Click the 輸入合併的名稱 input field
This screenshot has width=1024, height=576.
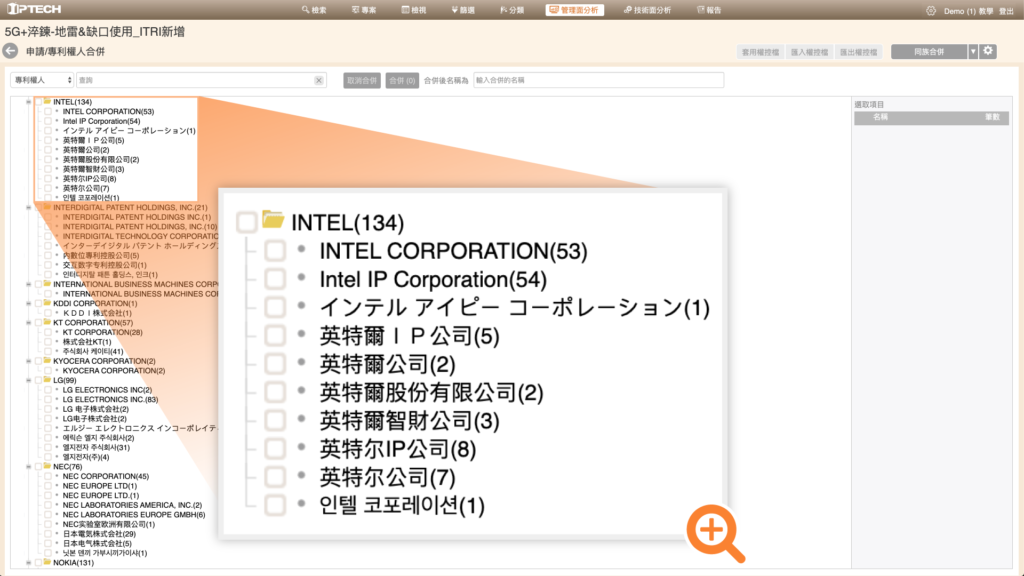point(598,80)
